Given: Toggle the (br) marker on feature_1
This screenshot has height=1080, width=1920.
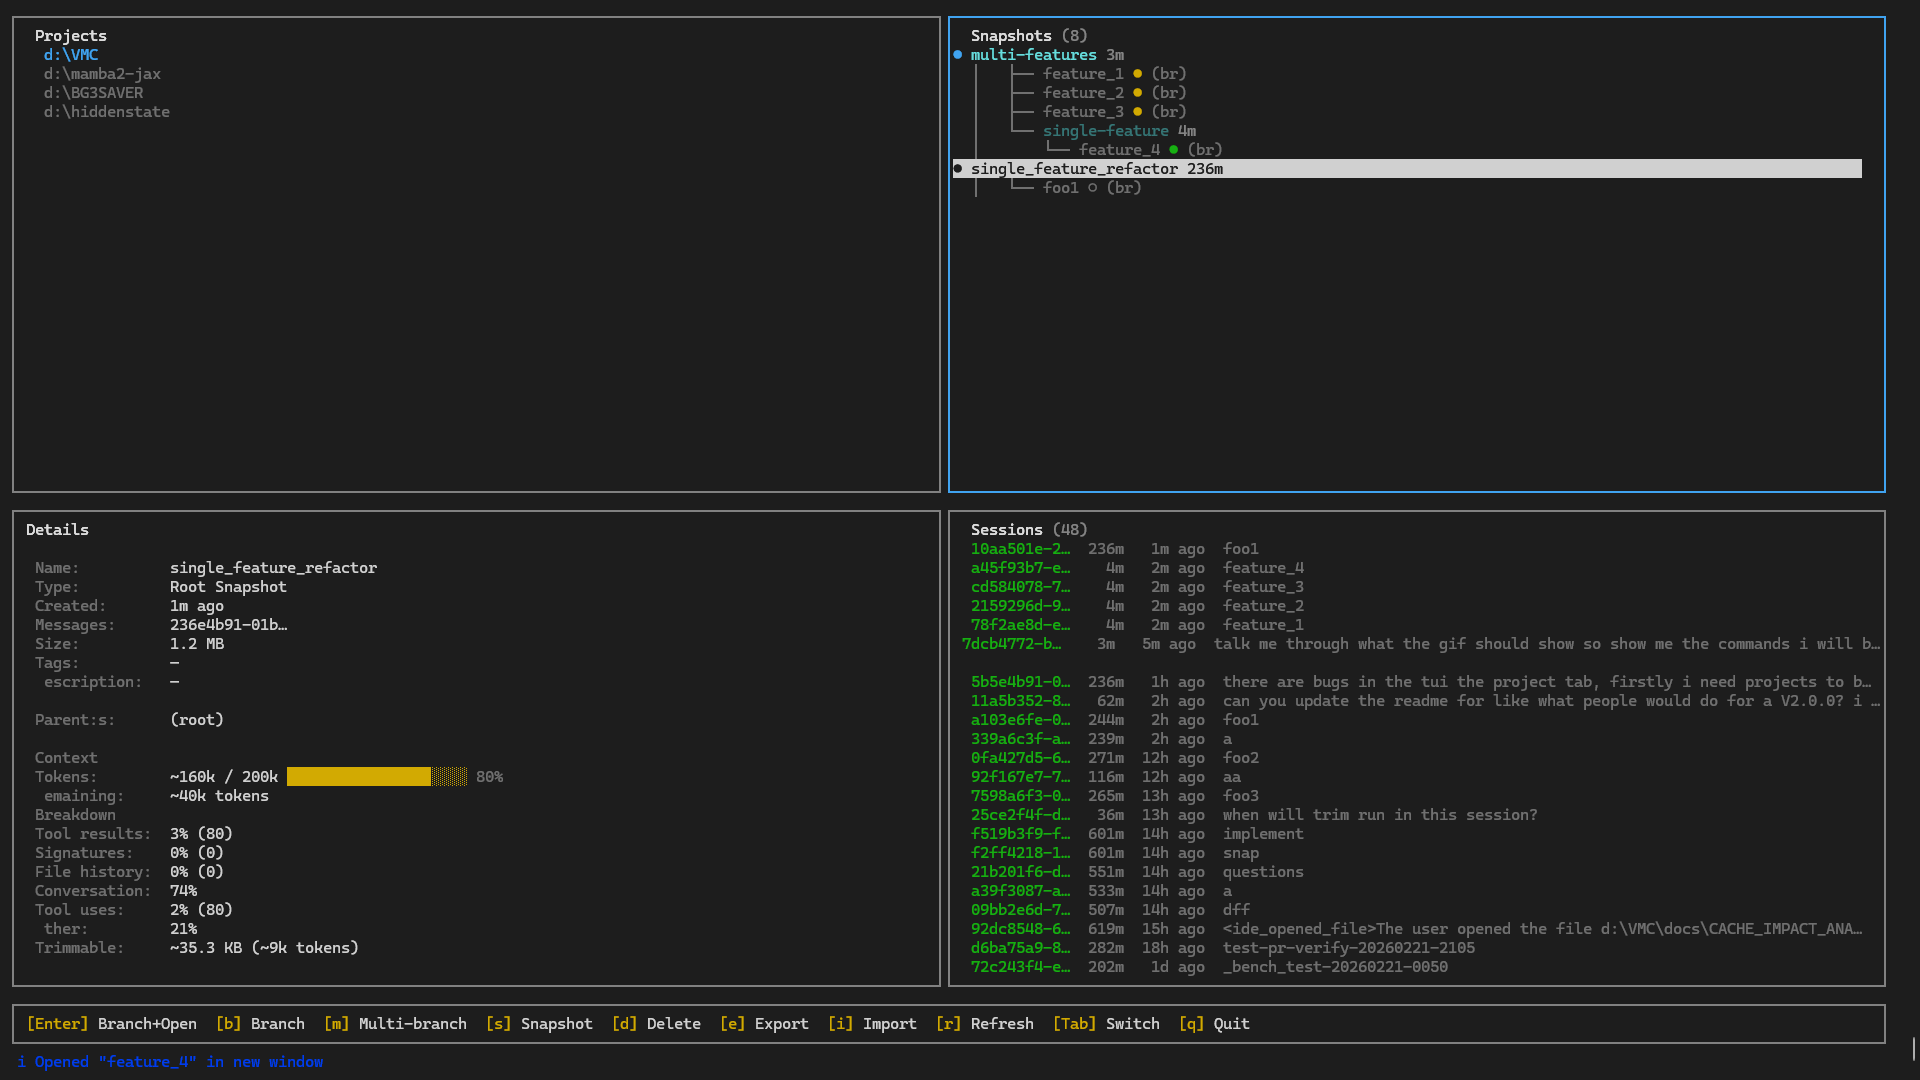Looking at the screenshot, I should tap(1169, 73).
